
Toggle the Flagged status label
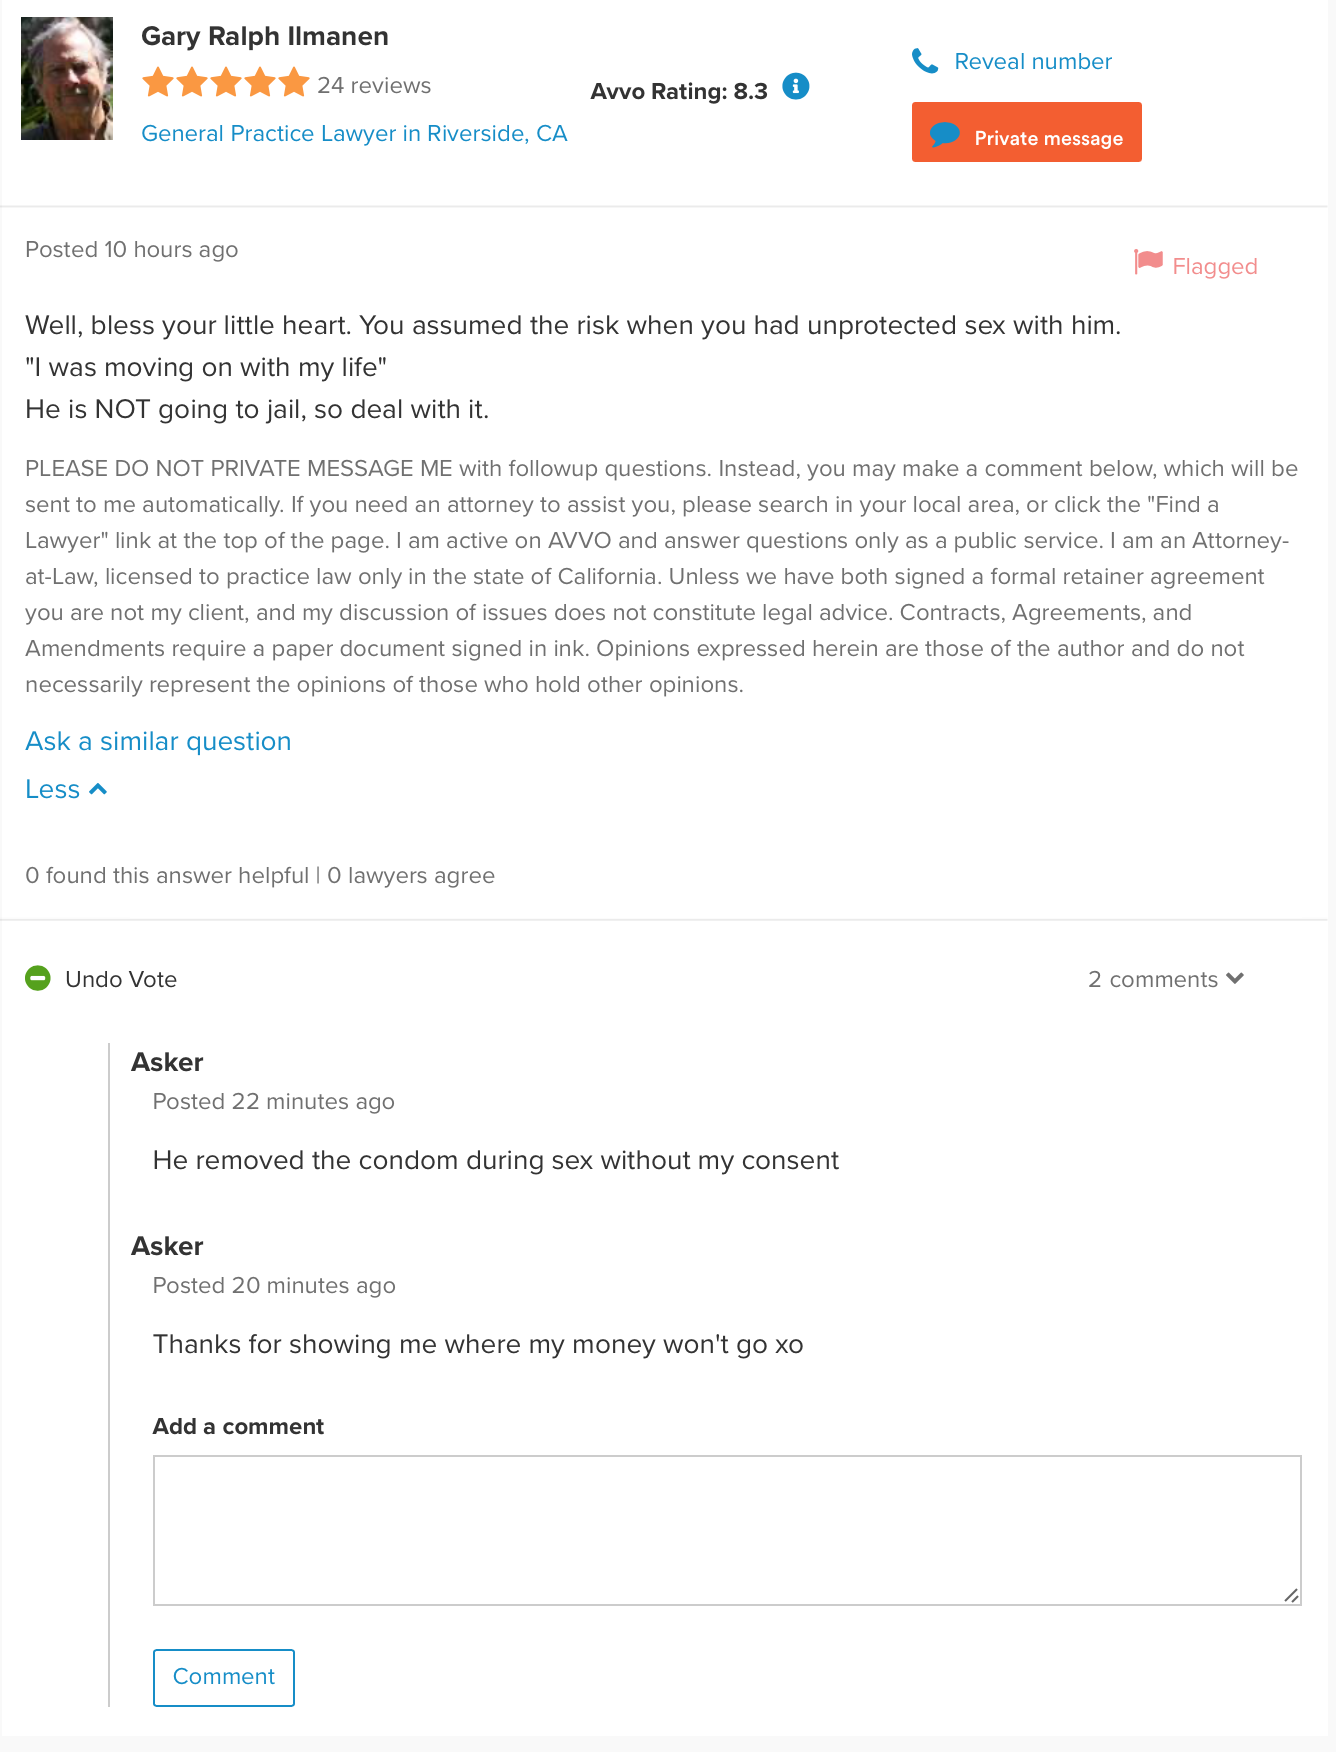pos(1215,266)
